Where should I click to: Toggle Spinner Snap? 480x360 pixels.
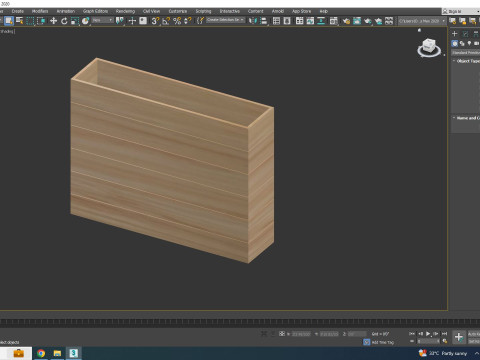(x=188, y=21)
